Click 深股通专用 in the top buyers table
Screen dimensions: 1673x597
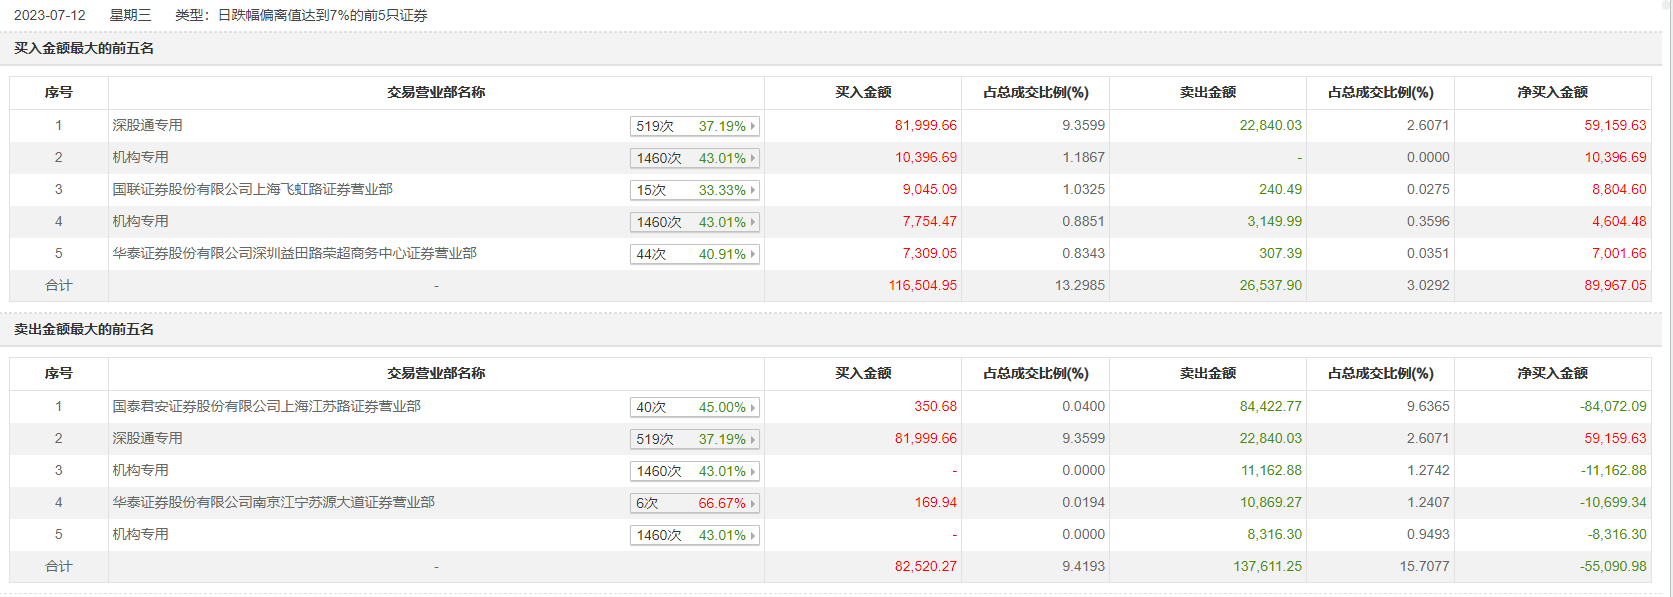(147, 125)
